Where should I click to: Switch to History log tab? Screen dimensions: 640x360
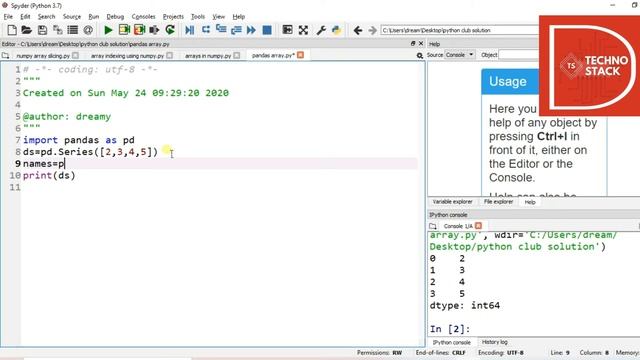(x=495, y=342)
